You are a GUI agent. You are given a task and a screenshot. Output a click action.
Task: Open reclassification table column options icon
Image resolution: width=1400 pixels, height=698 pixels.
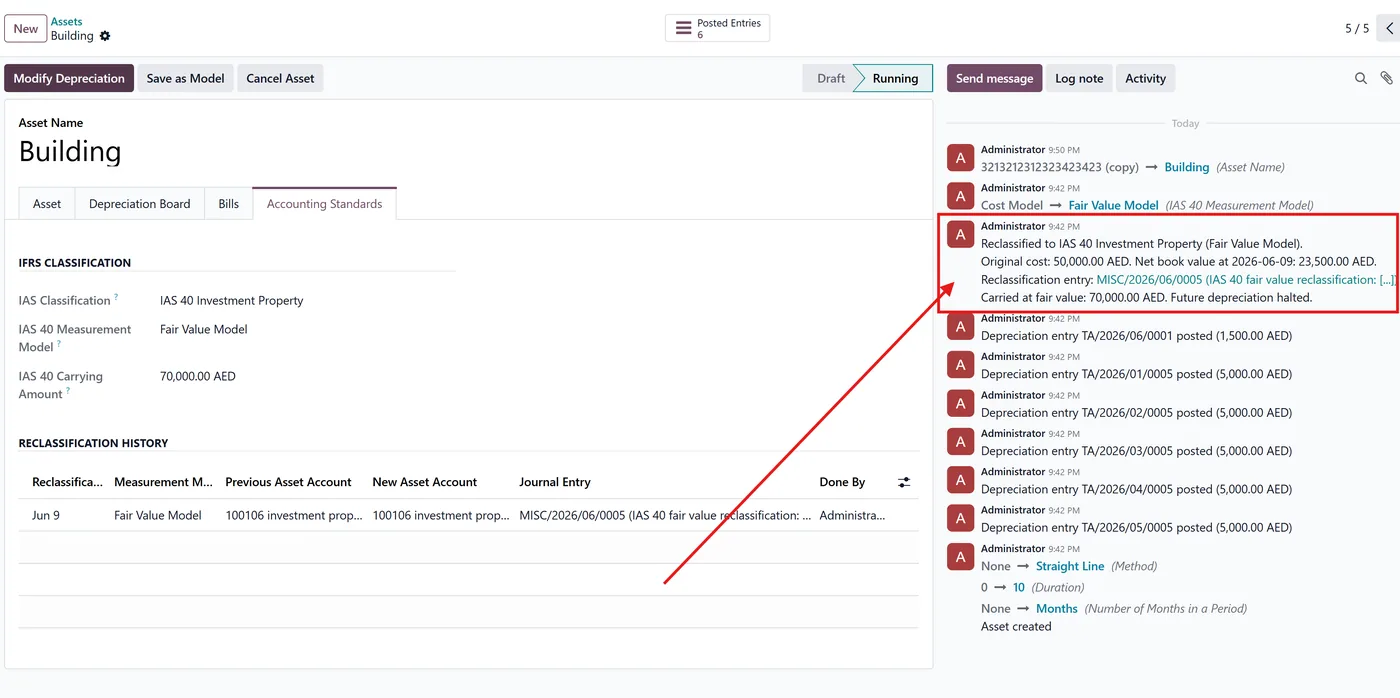(904, 482)
